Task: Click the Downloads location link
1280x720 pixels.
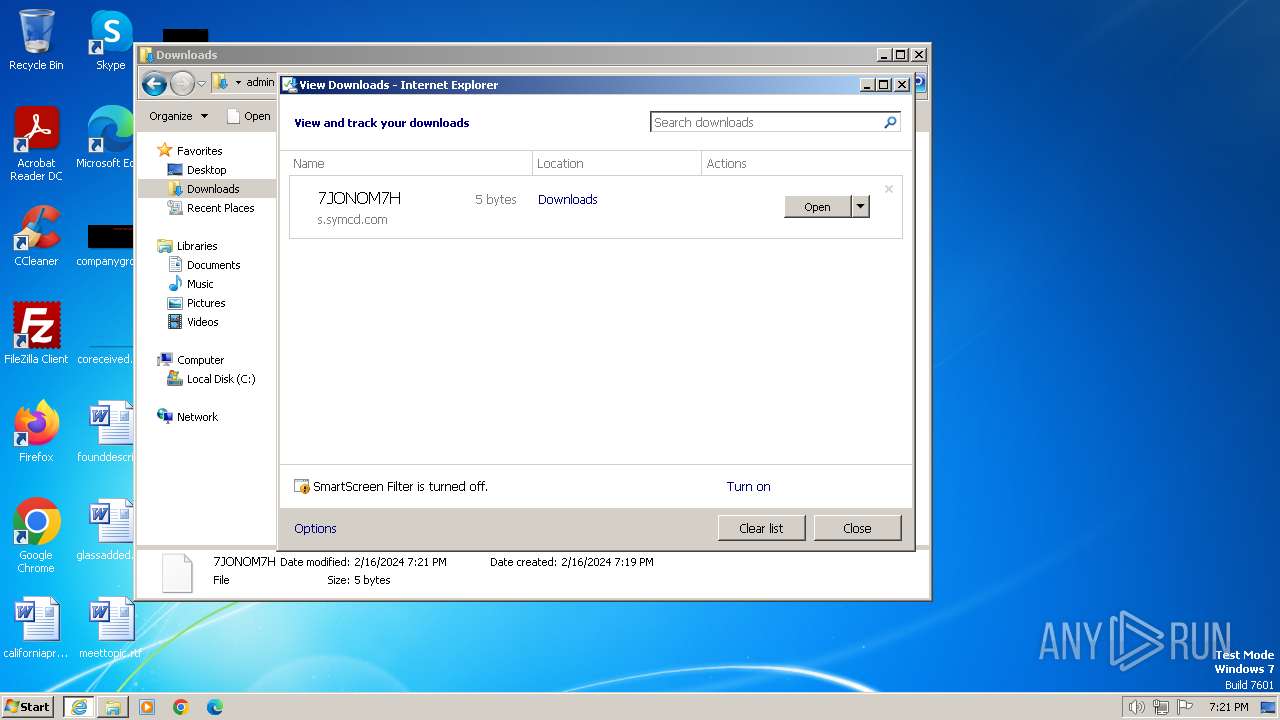Action: coord(567,199)
